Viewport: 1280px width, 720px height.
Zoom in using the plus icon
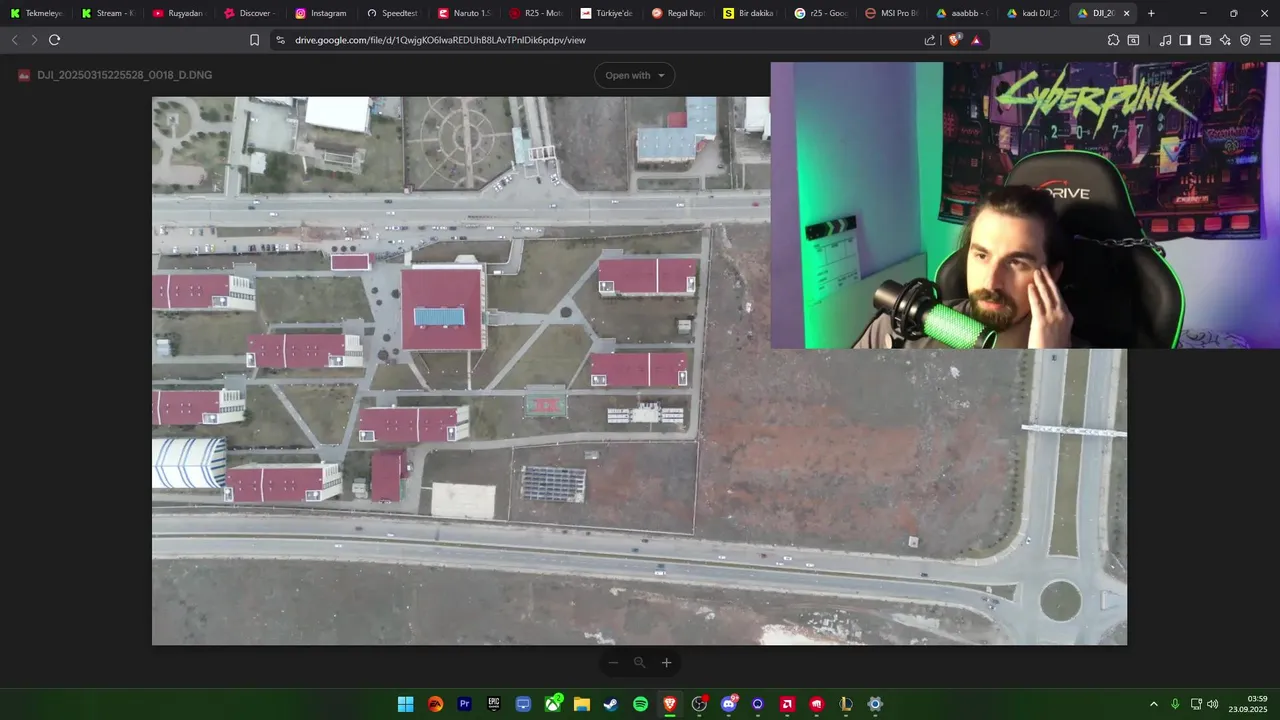[666, 662]
